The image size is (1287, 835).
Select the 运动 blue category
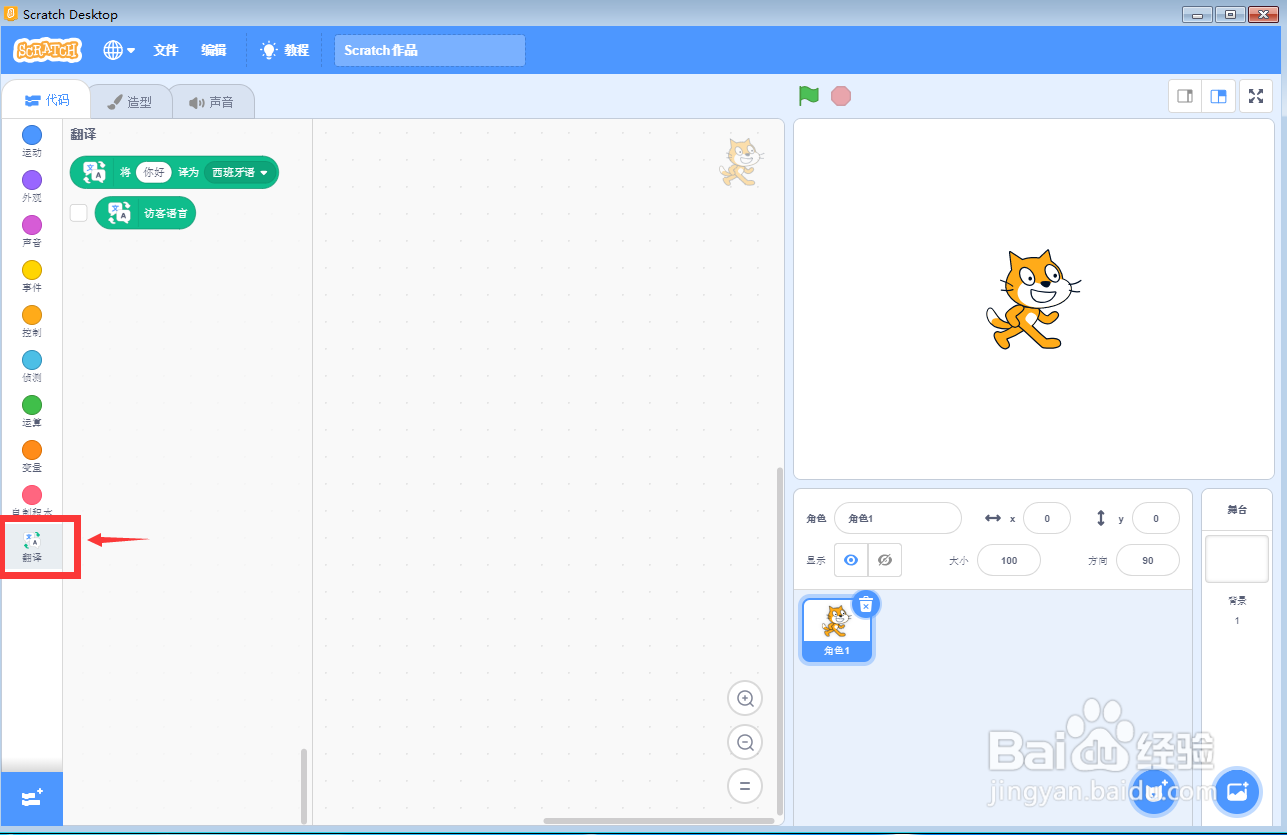[32, 141]
